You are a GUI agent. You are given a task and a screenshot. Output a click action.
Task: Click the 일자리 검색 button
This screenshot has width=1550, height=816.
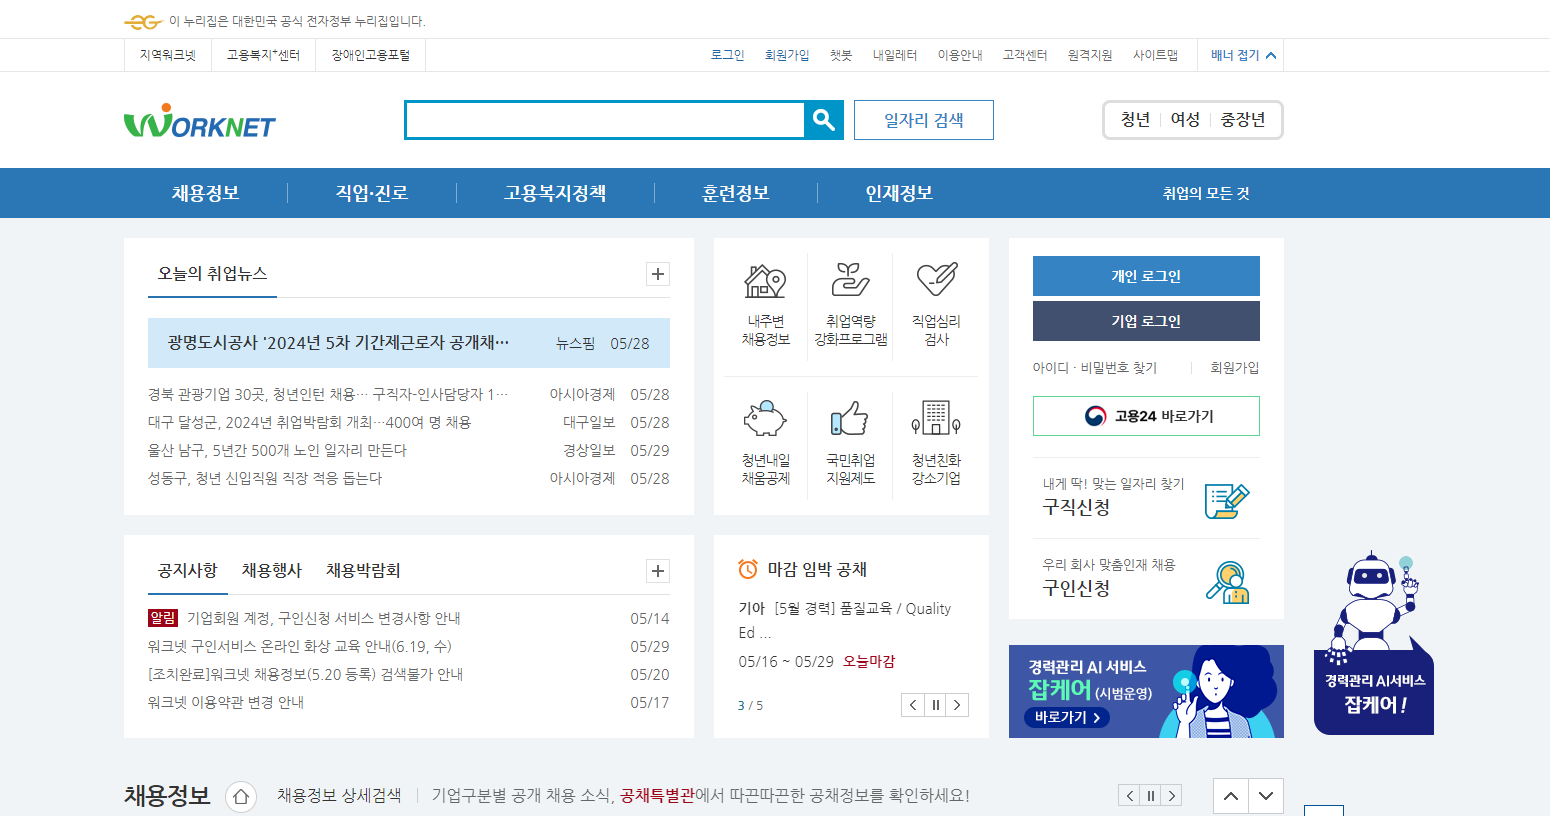pos(924,120)
